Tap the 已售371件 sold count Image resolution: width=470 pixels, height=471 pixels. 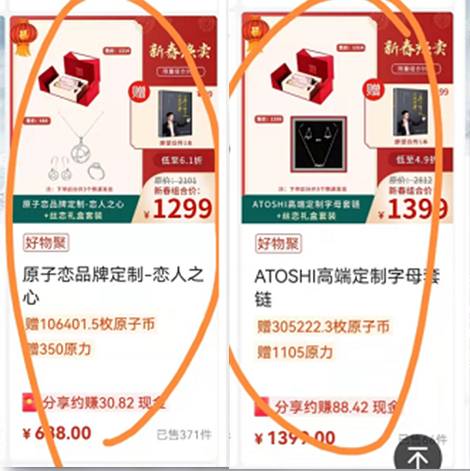184,435
